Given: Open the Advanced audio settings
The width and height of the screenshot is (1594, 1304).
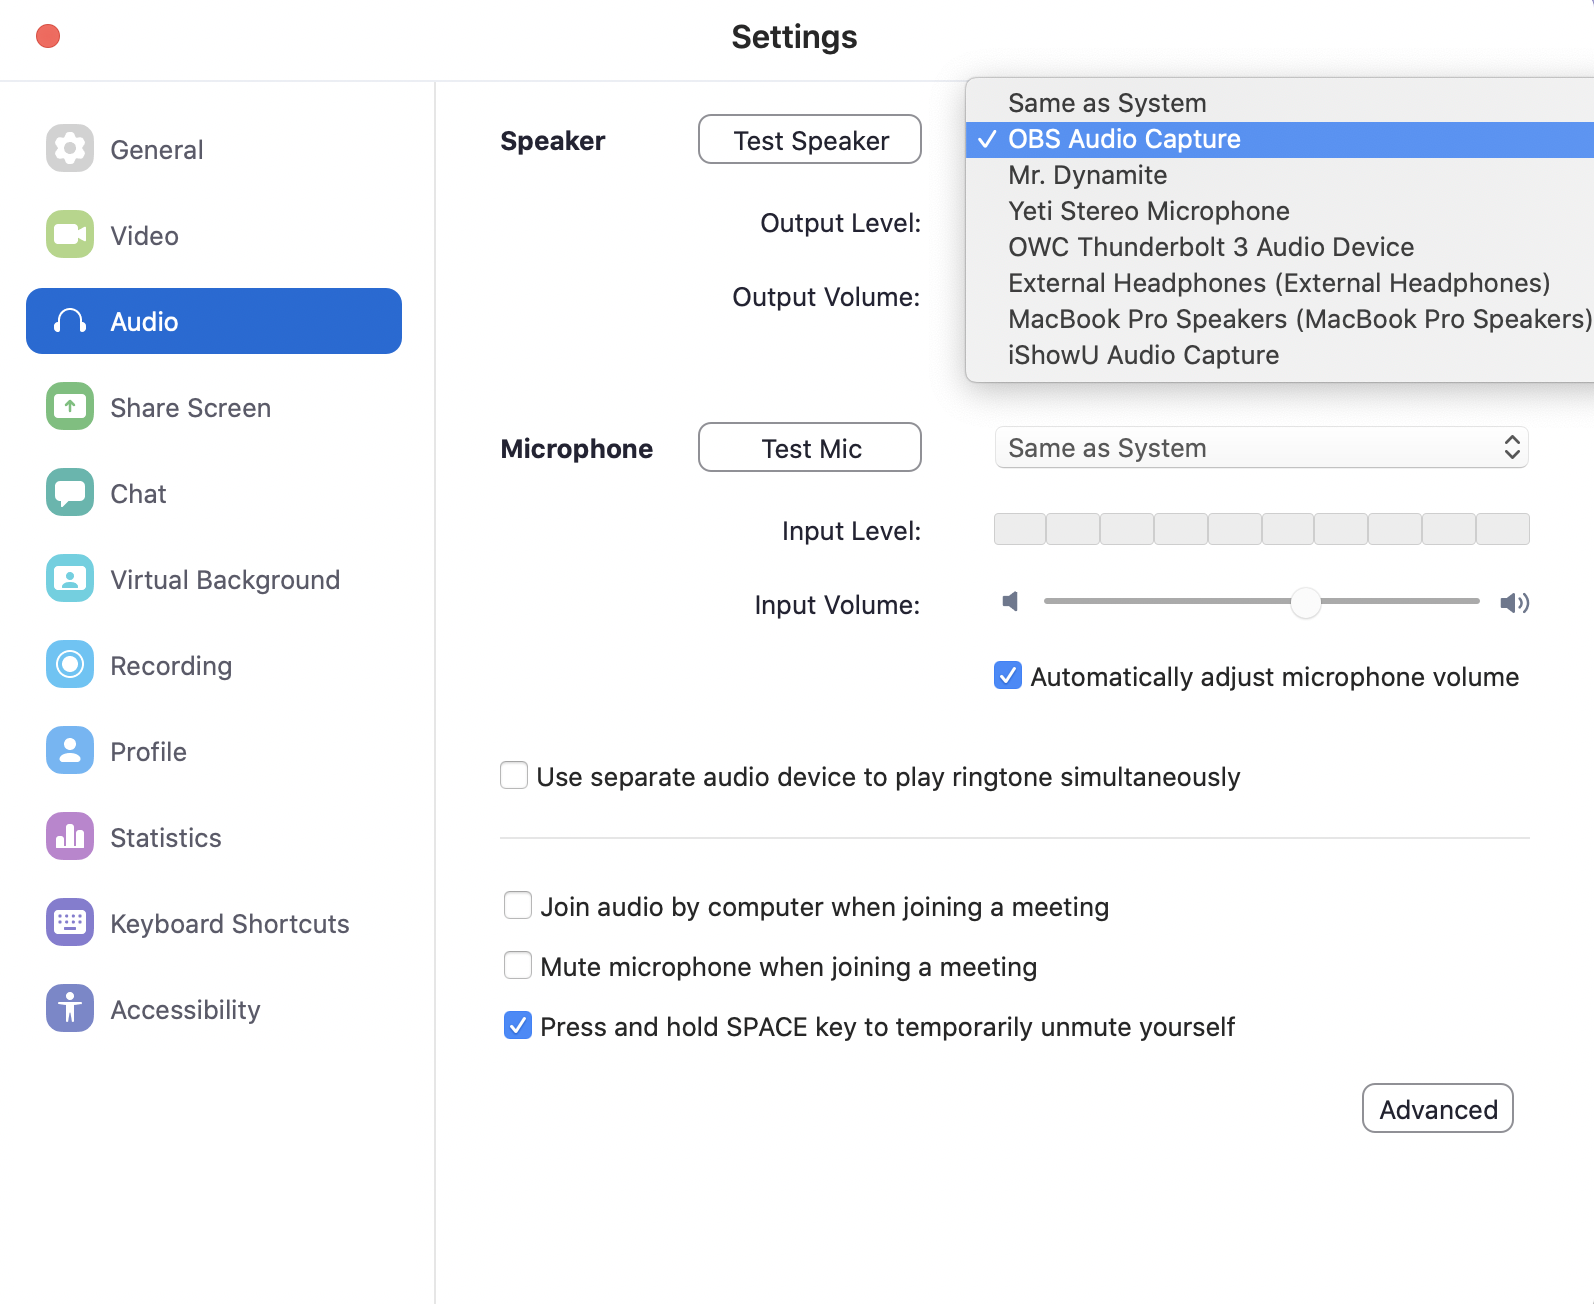Looking at the screenshot, I should [x=1437, y=1109].
